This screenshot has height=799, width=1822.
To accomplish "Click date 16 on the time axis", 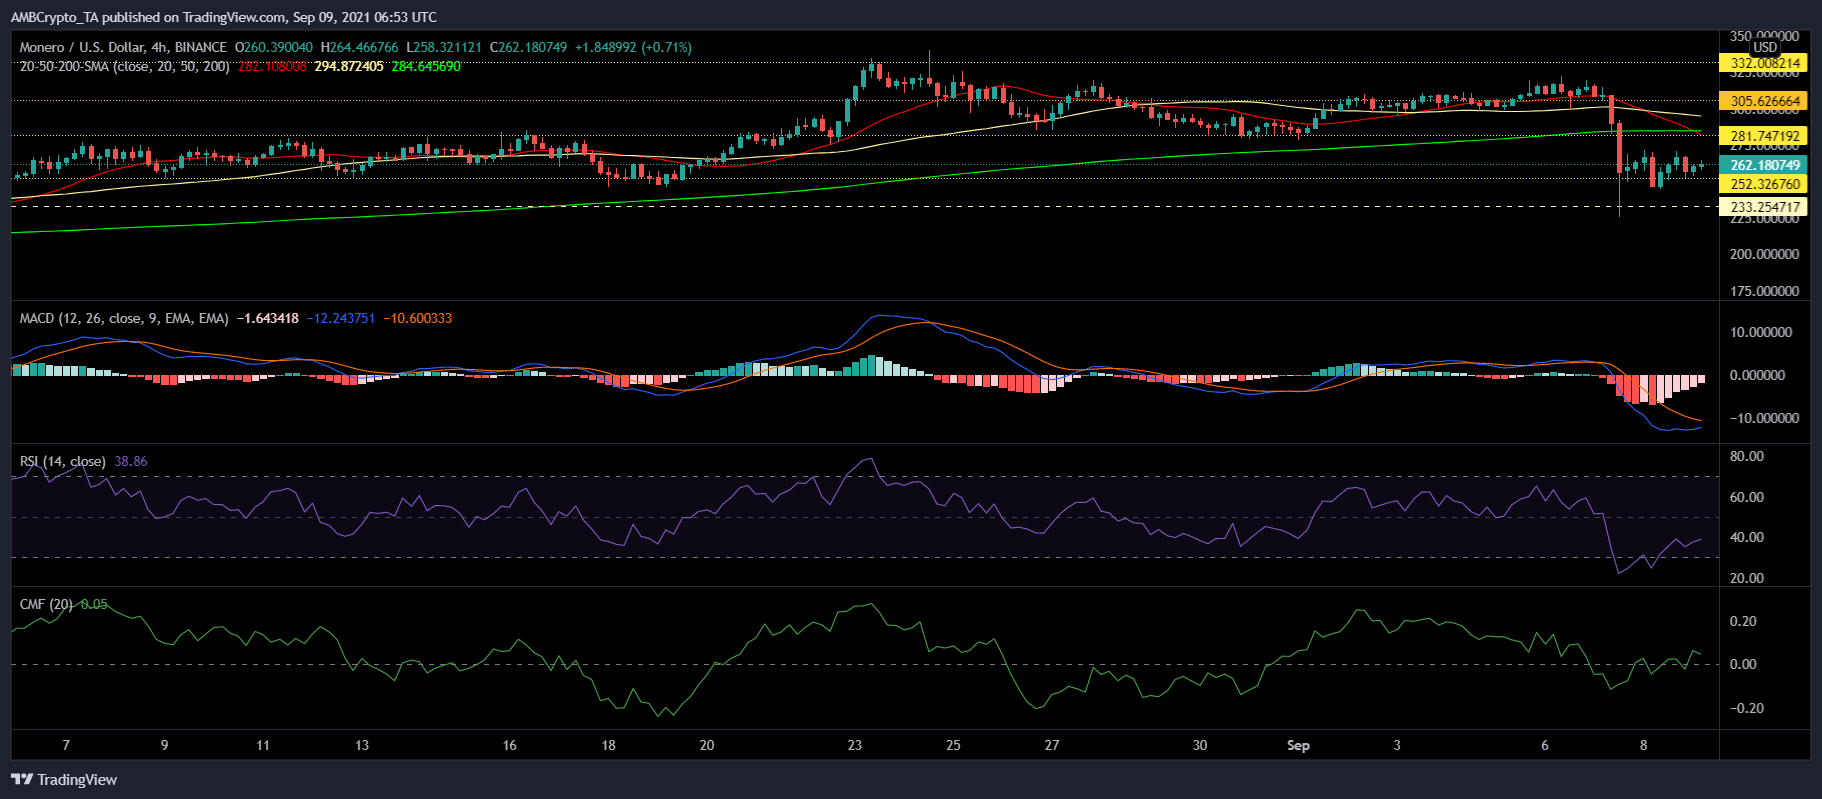I will (x=510, y=745).
